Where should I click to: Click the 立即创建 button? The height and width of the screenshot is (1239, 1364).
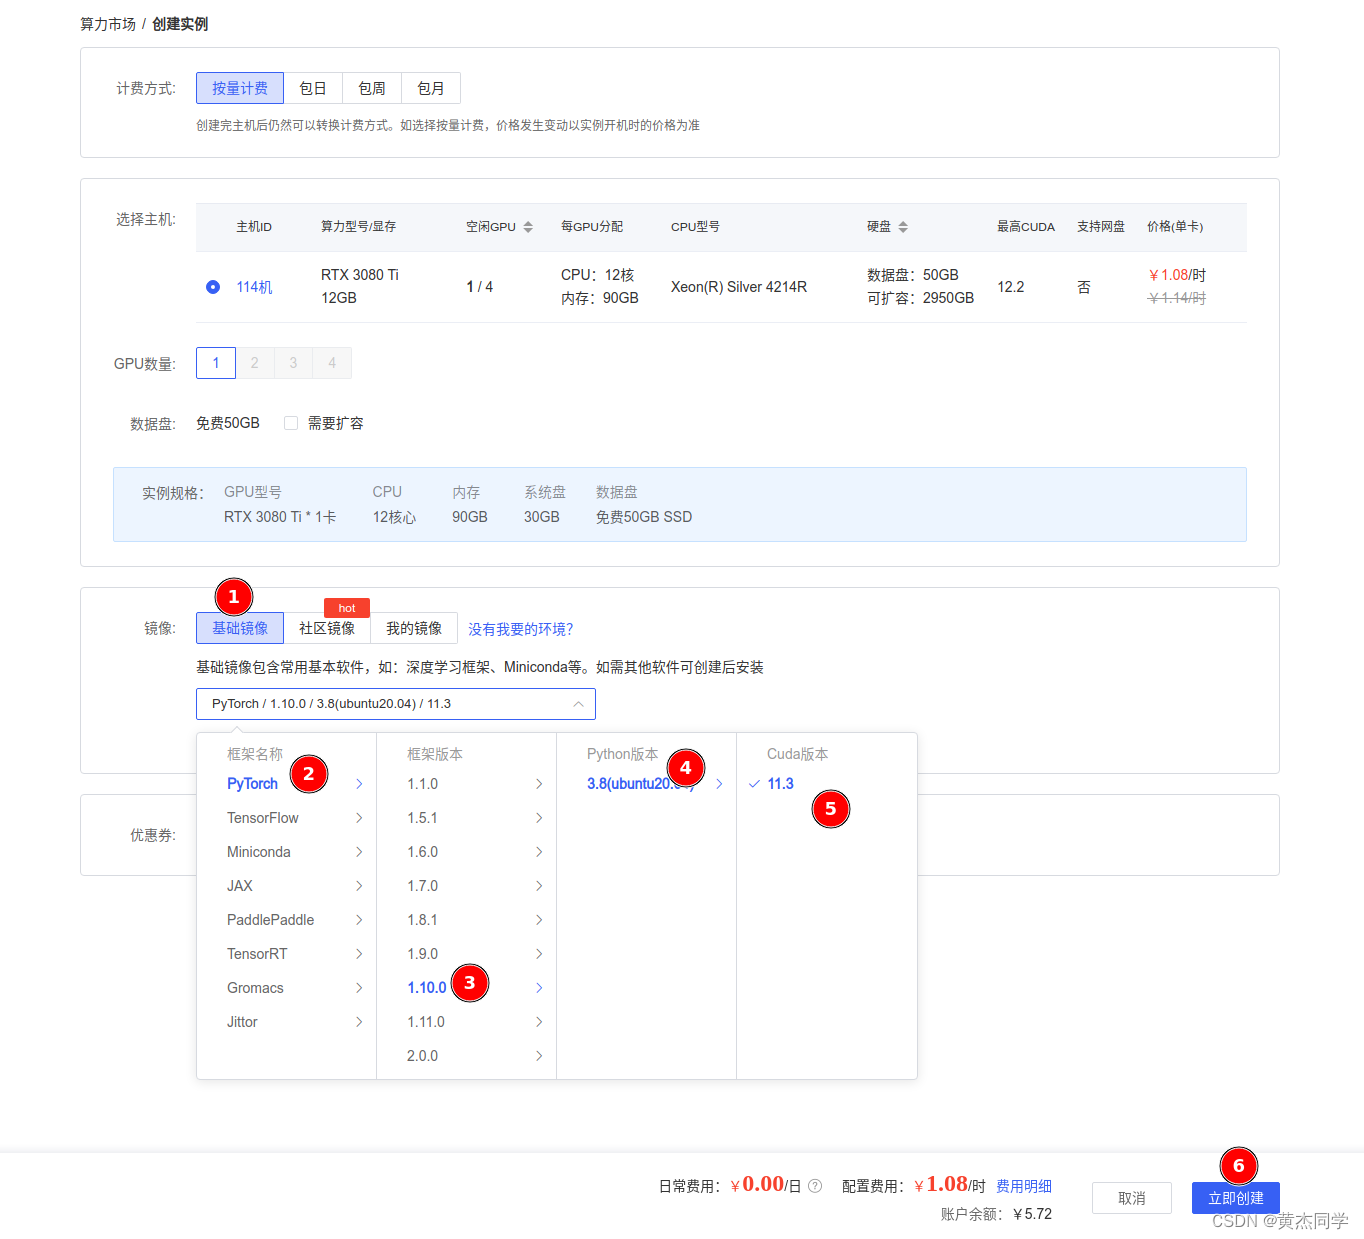[x=1236, y=1198]
